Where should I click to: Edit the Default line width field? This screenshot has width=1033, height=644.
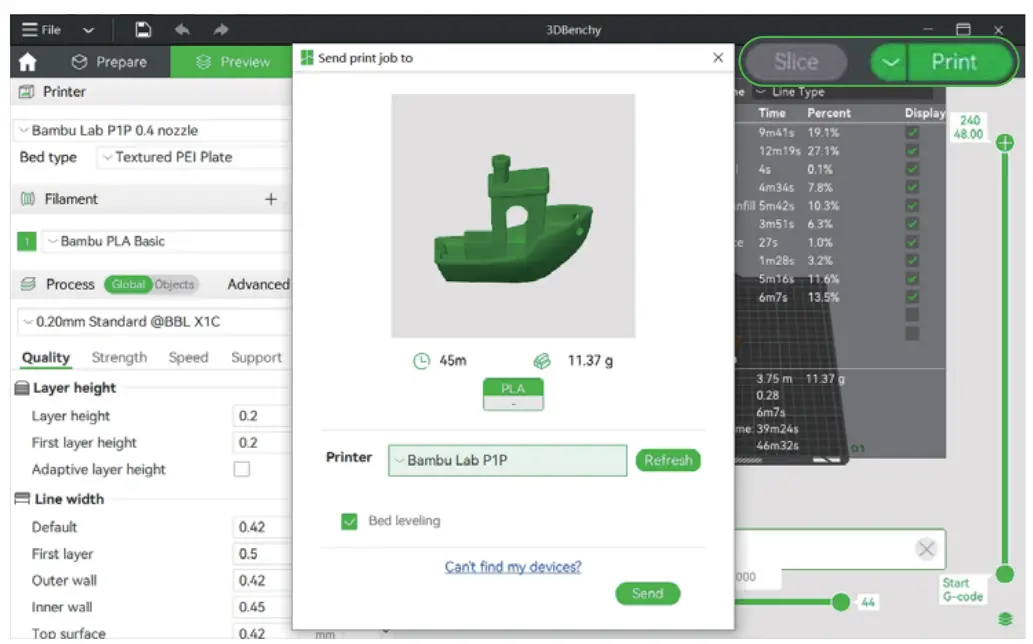point(262,527)
